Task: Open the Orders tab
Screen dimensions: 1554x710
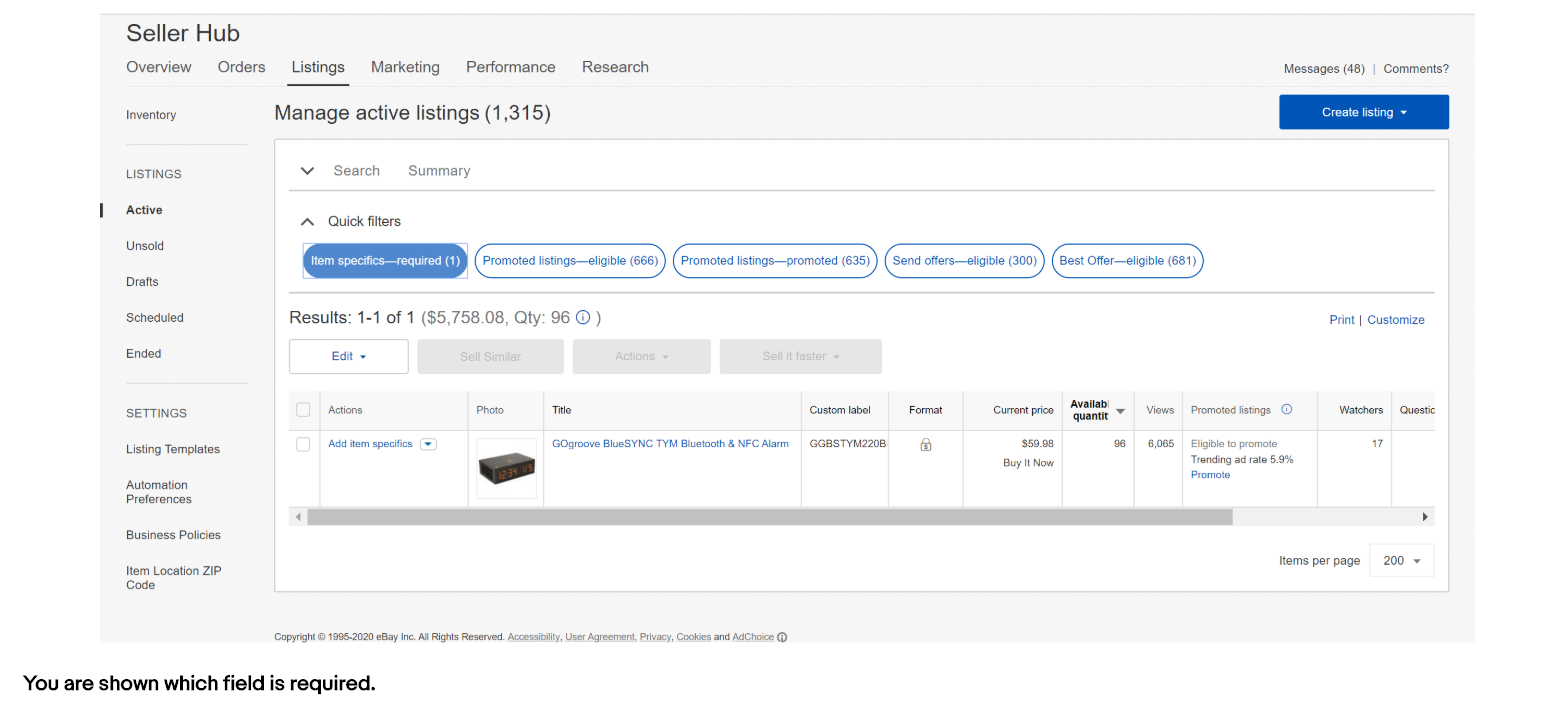Action: 241,67
